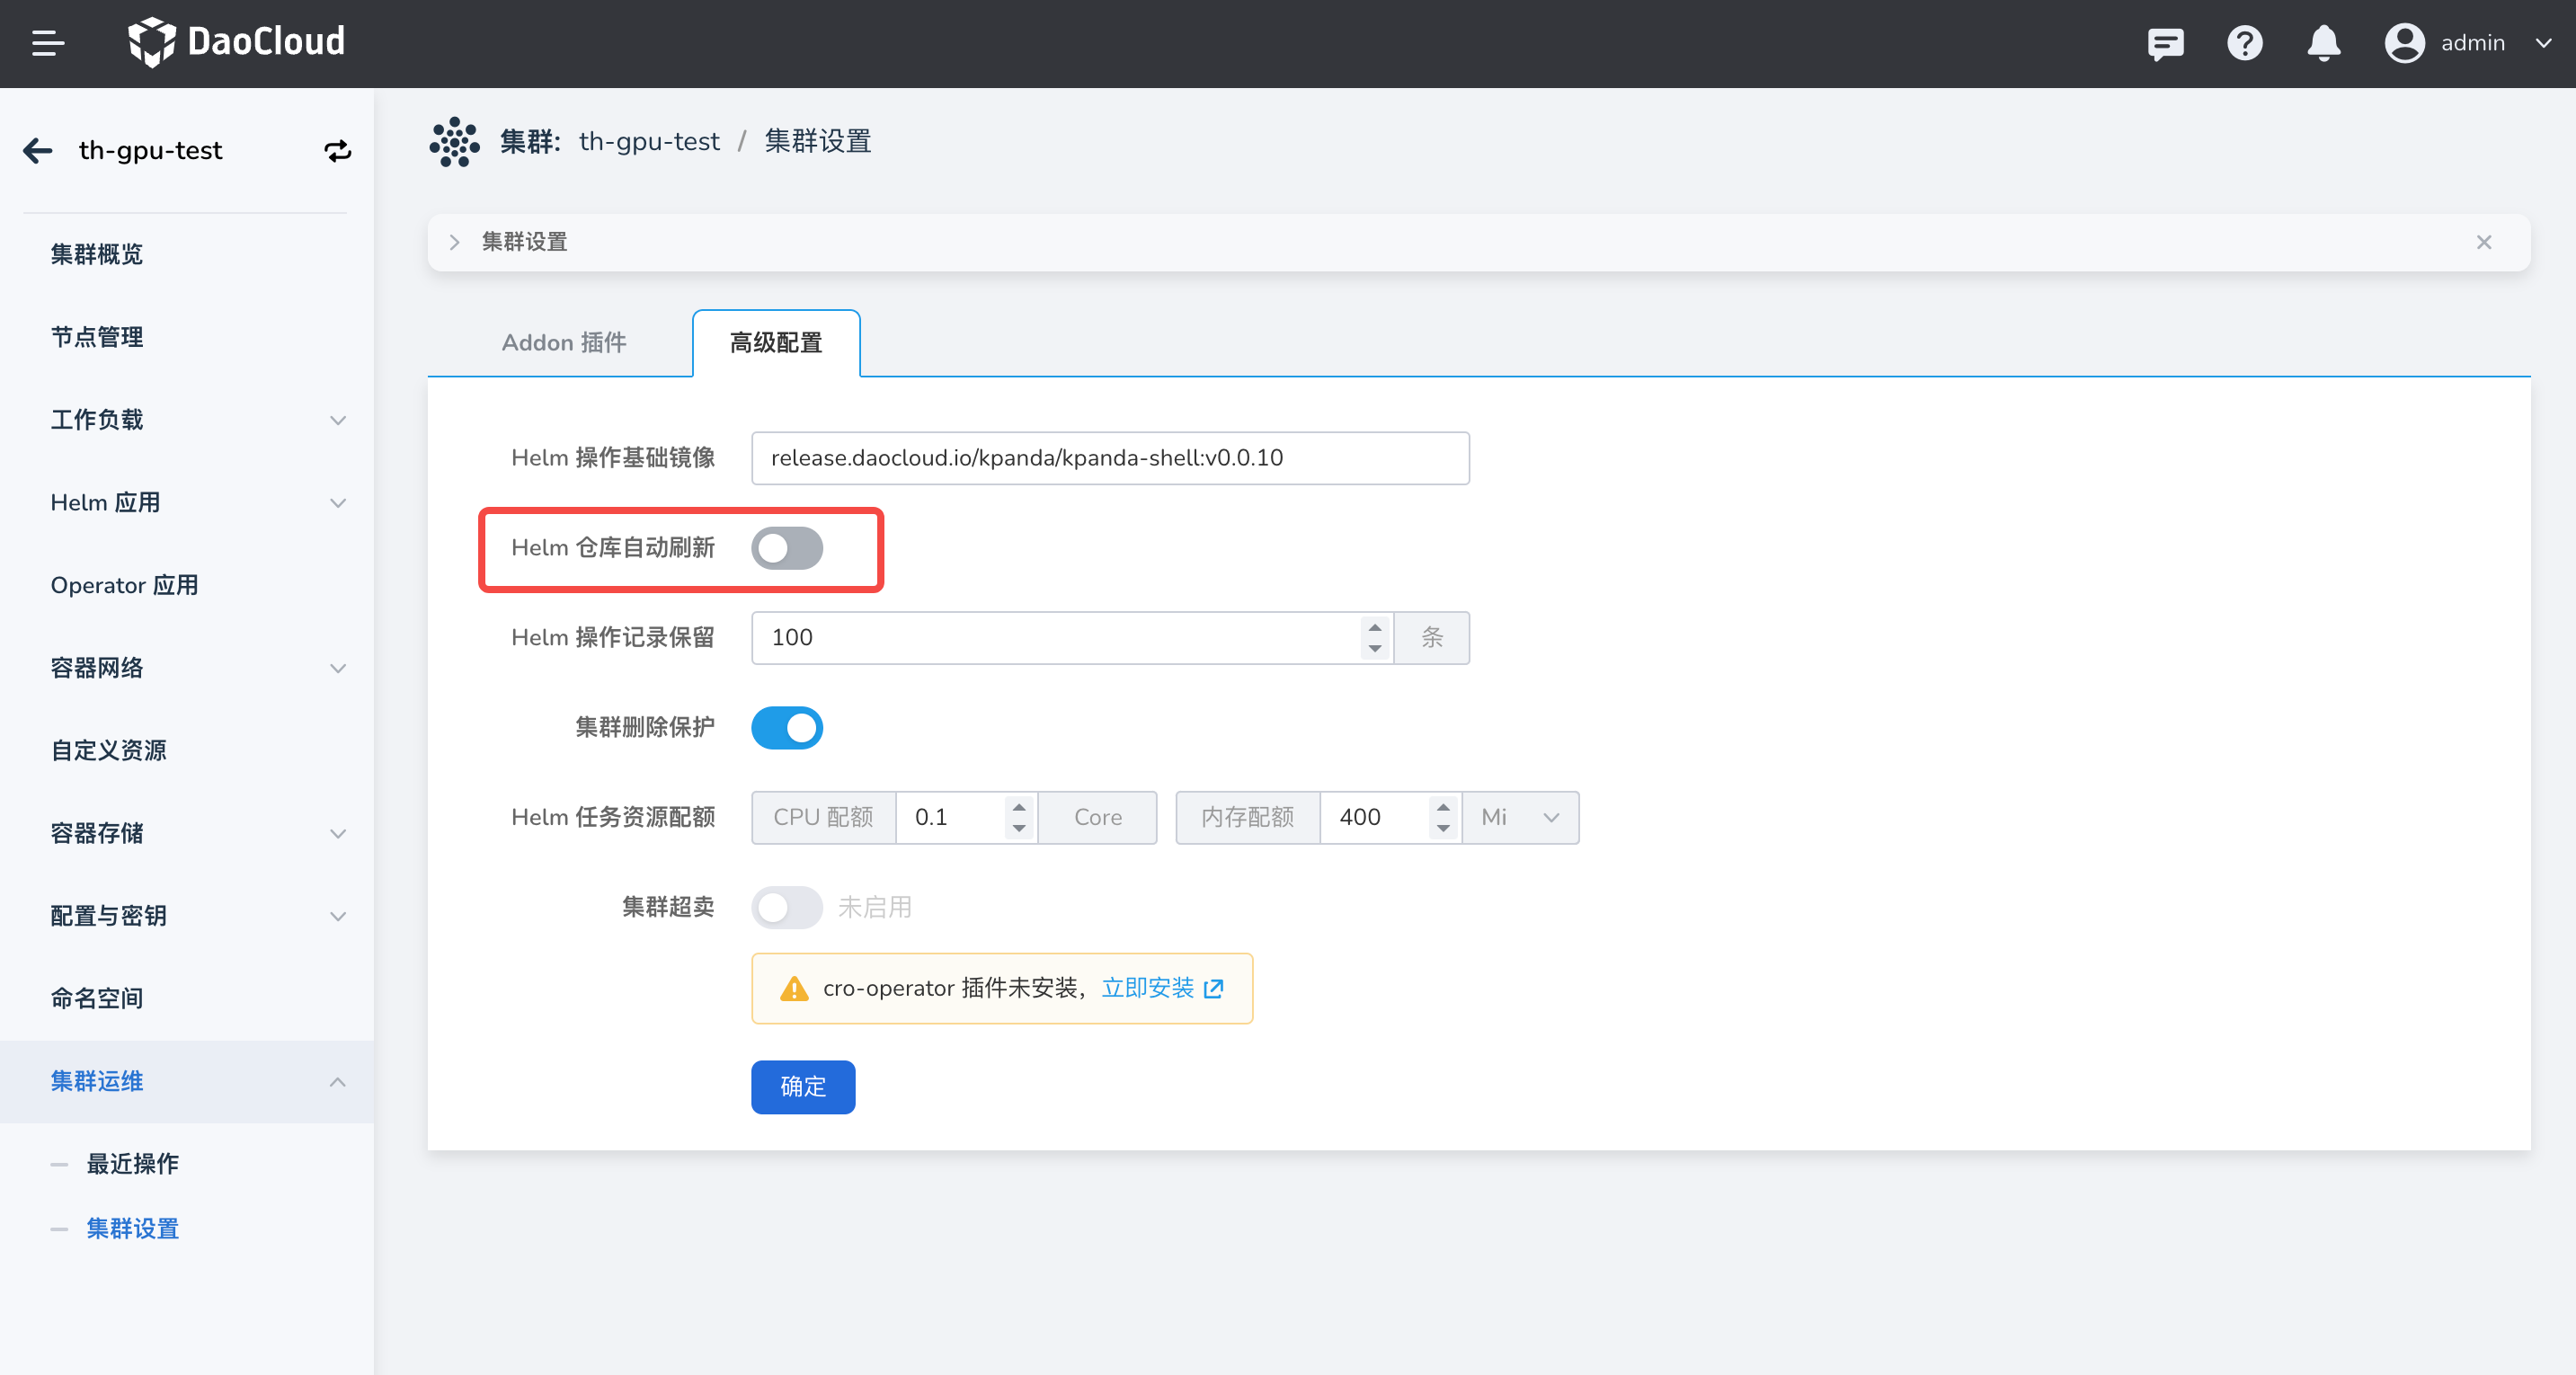This screenshot has width=2576, height=1375.
Task: Increase the Helm 操作记录保留 stepper value
Action: (1375, 627)
